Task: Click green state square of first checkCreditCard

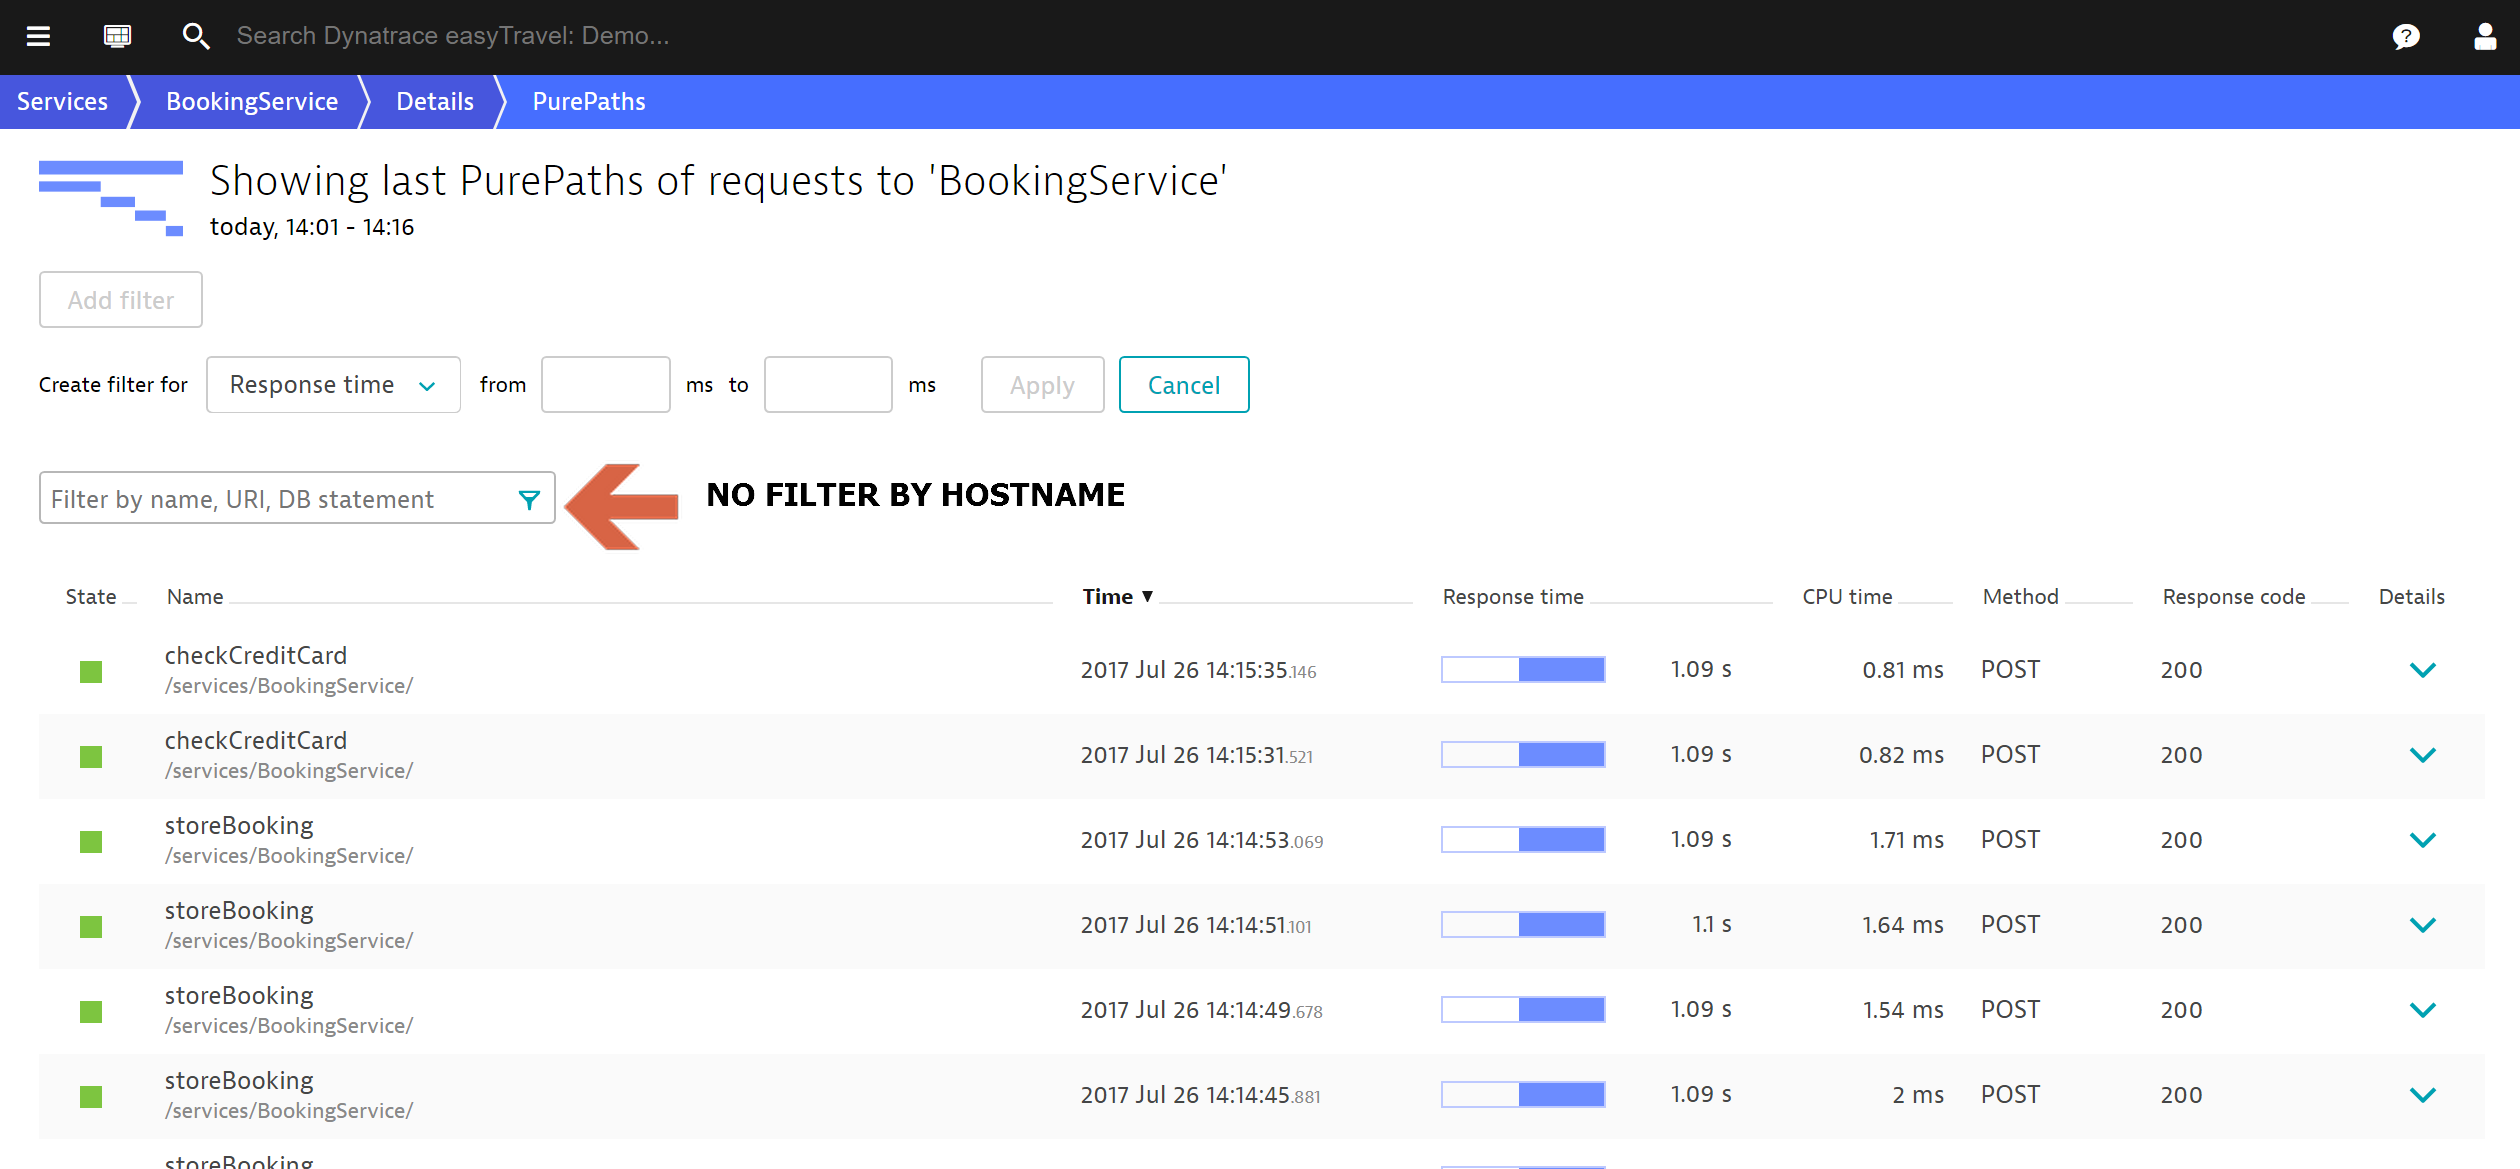Action: 91,671
